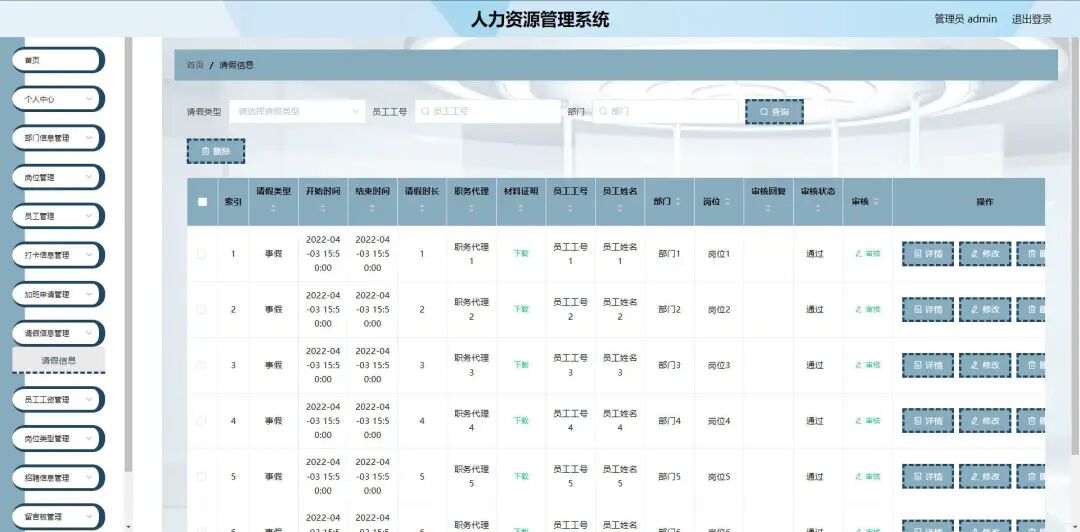Image resolution: width=1080 pixels, height=532 pixels.
Task: Click 下载 link in row 1
Action: click(x=521, y=254)
